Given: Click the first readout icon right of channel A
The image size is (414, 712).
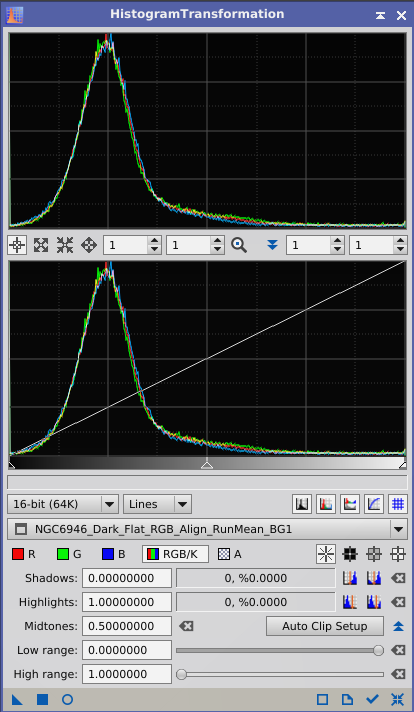Looking at the screenshot, I should [x=326, y=554].
